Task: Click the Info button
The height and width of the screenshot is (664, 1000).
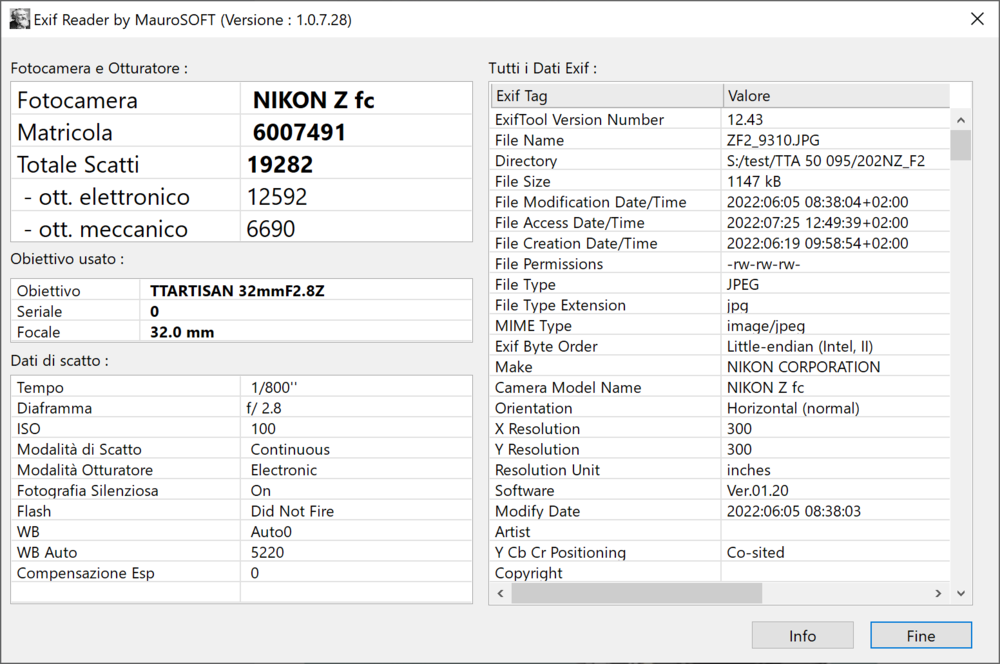Action: (802, 635)
